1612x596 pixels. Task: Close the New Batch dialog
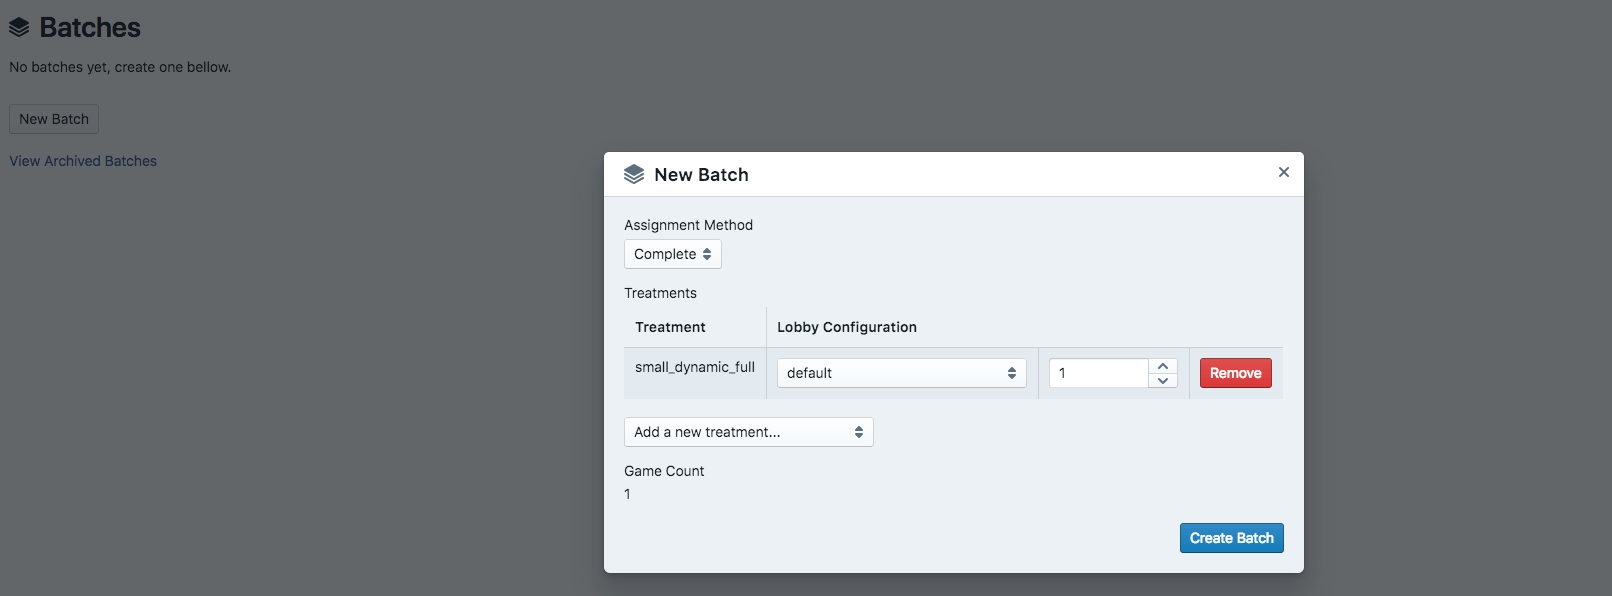(1283, 172)
